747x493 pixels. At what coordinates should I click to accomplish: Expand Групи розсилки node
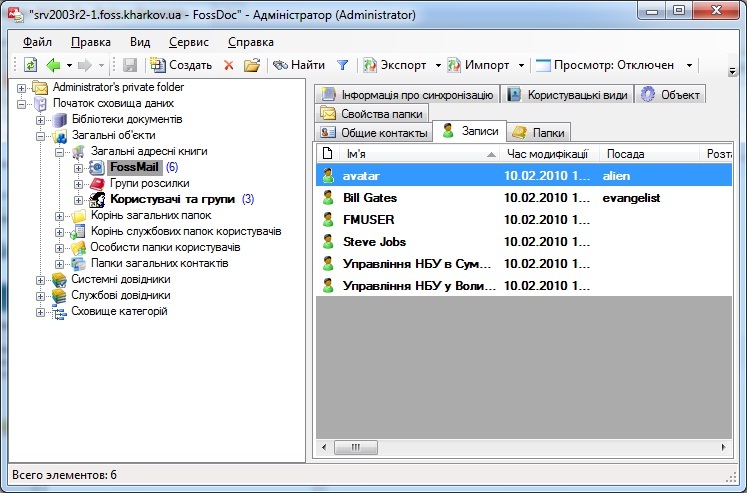pos(79,184)
